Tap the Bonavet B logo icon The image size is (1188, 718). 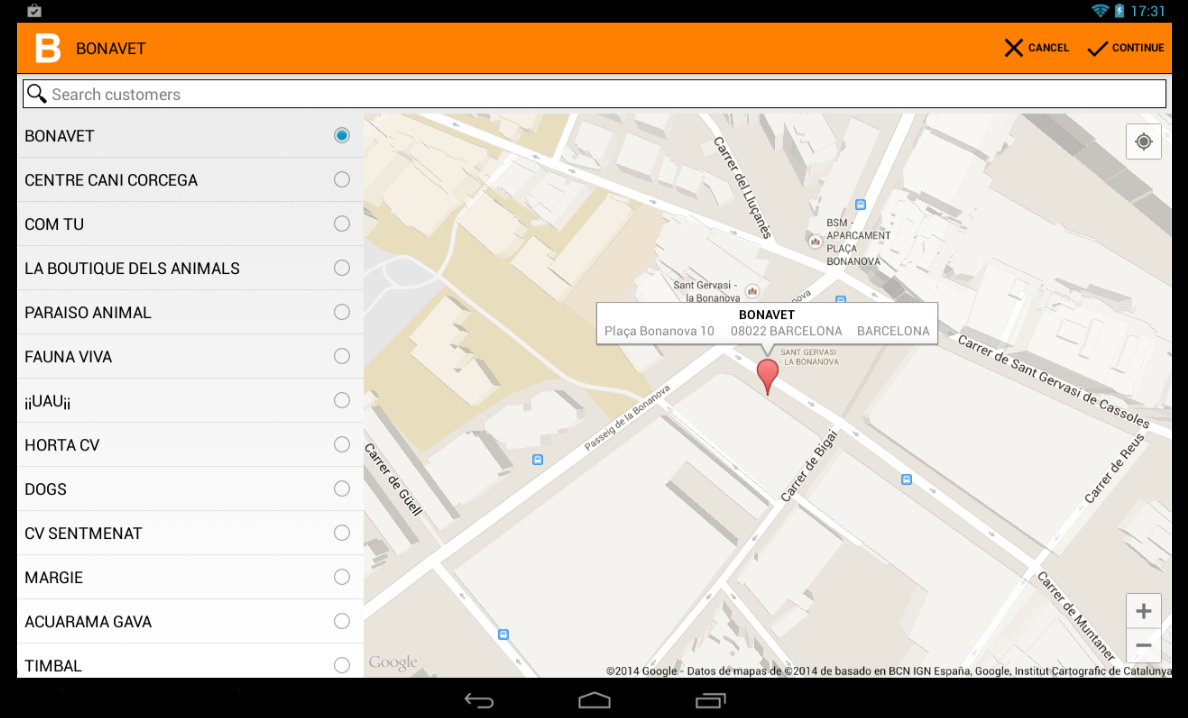click(47, 48)
